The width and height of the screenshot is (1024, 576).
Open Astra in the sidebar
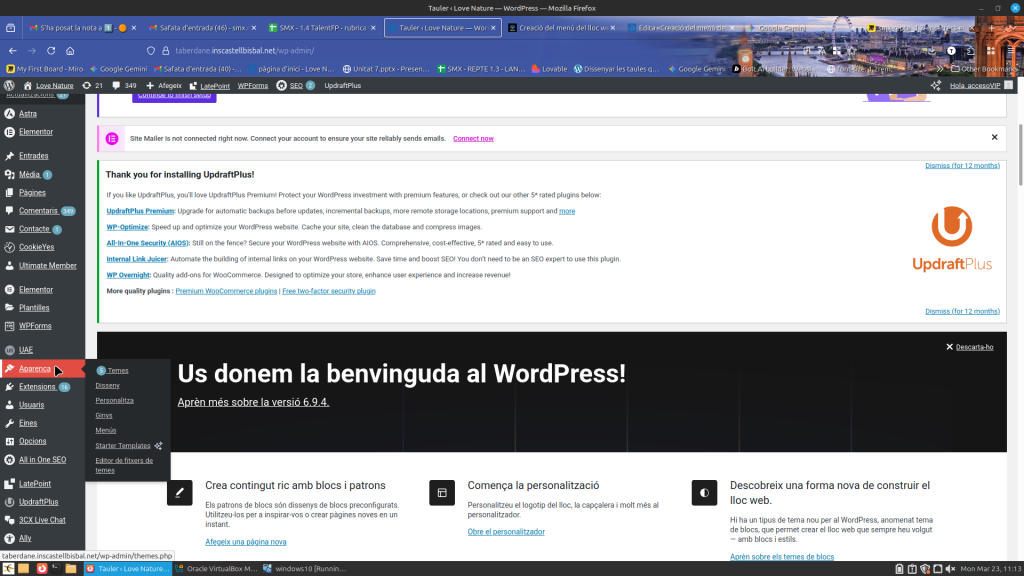click(27, 113)
